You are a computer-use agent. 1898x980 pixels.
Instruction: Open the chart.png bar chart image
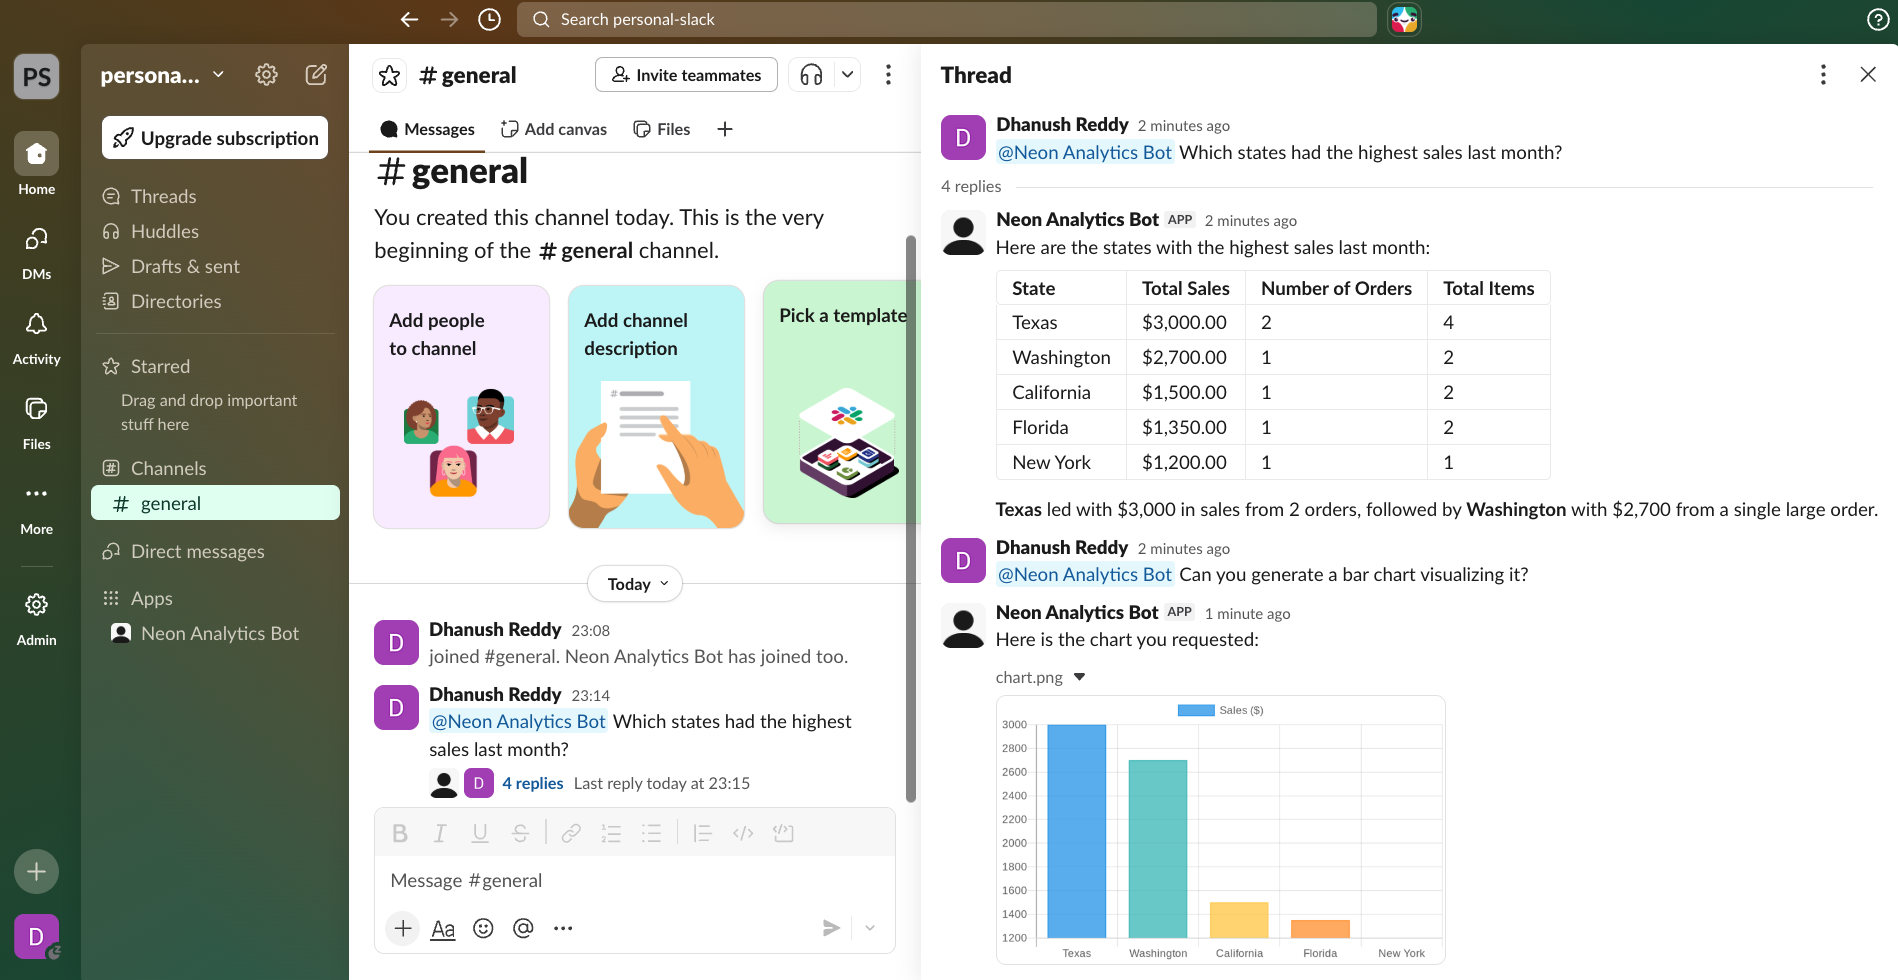[x=1220, y=829]
